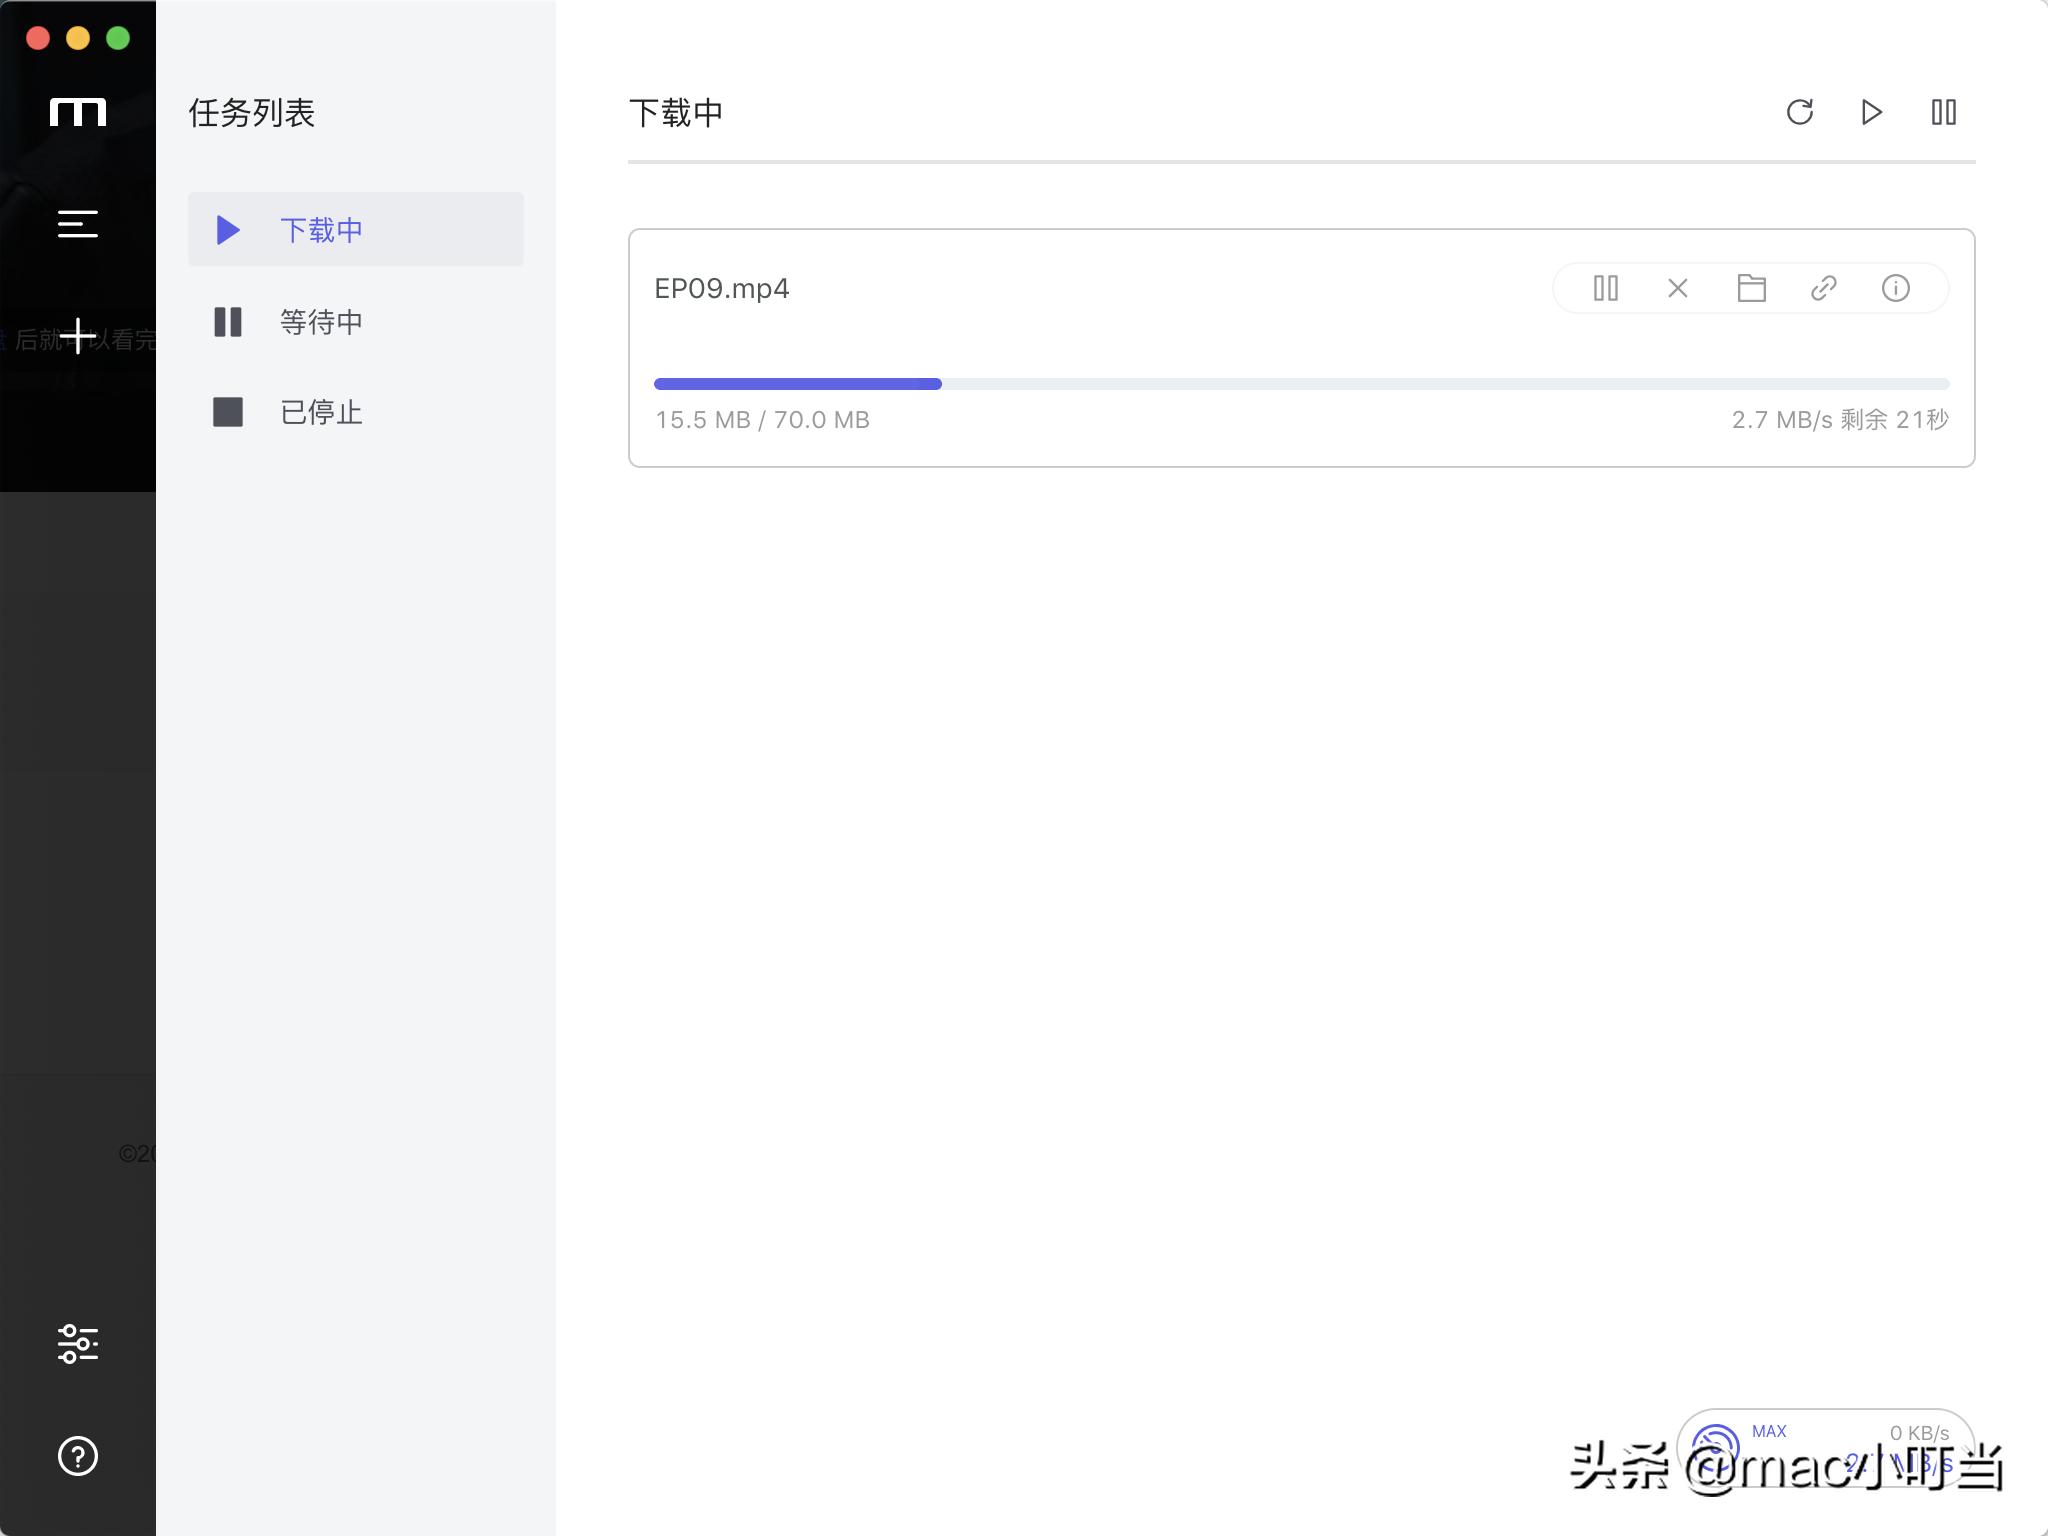Viewport: 2048px width, 1536px height.
Task: Resume all downloads with the play button
Action: click(x=1871, y=112)
